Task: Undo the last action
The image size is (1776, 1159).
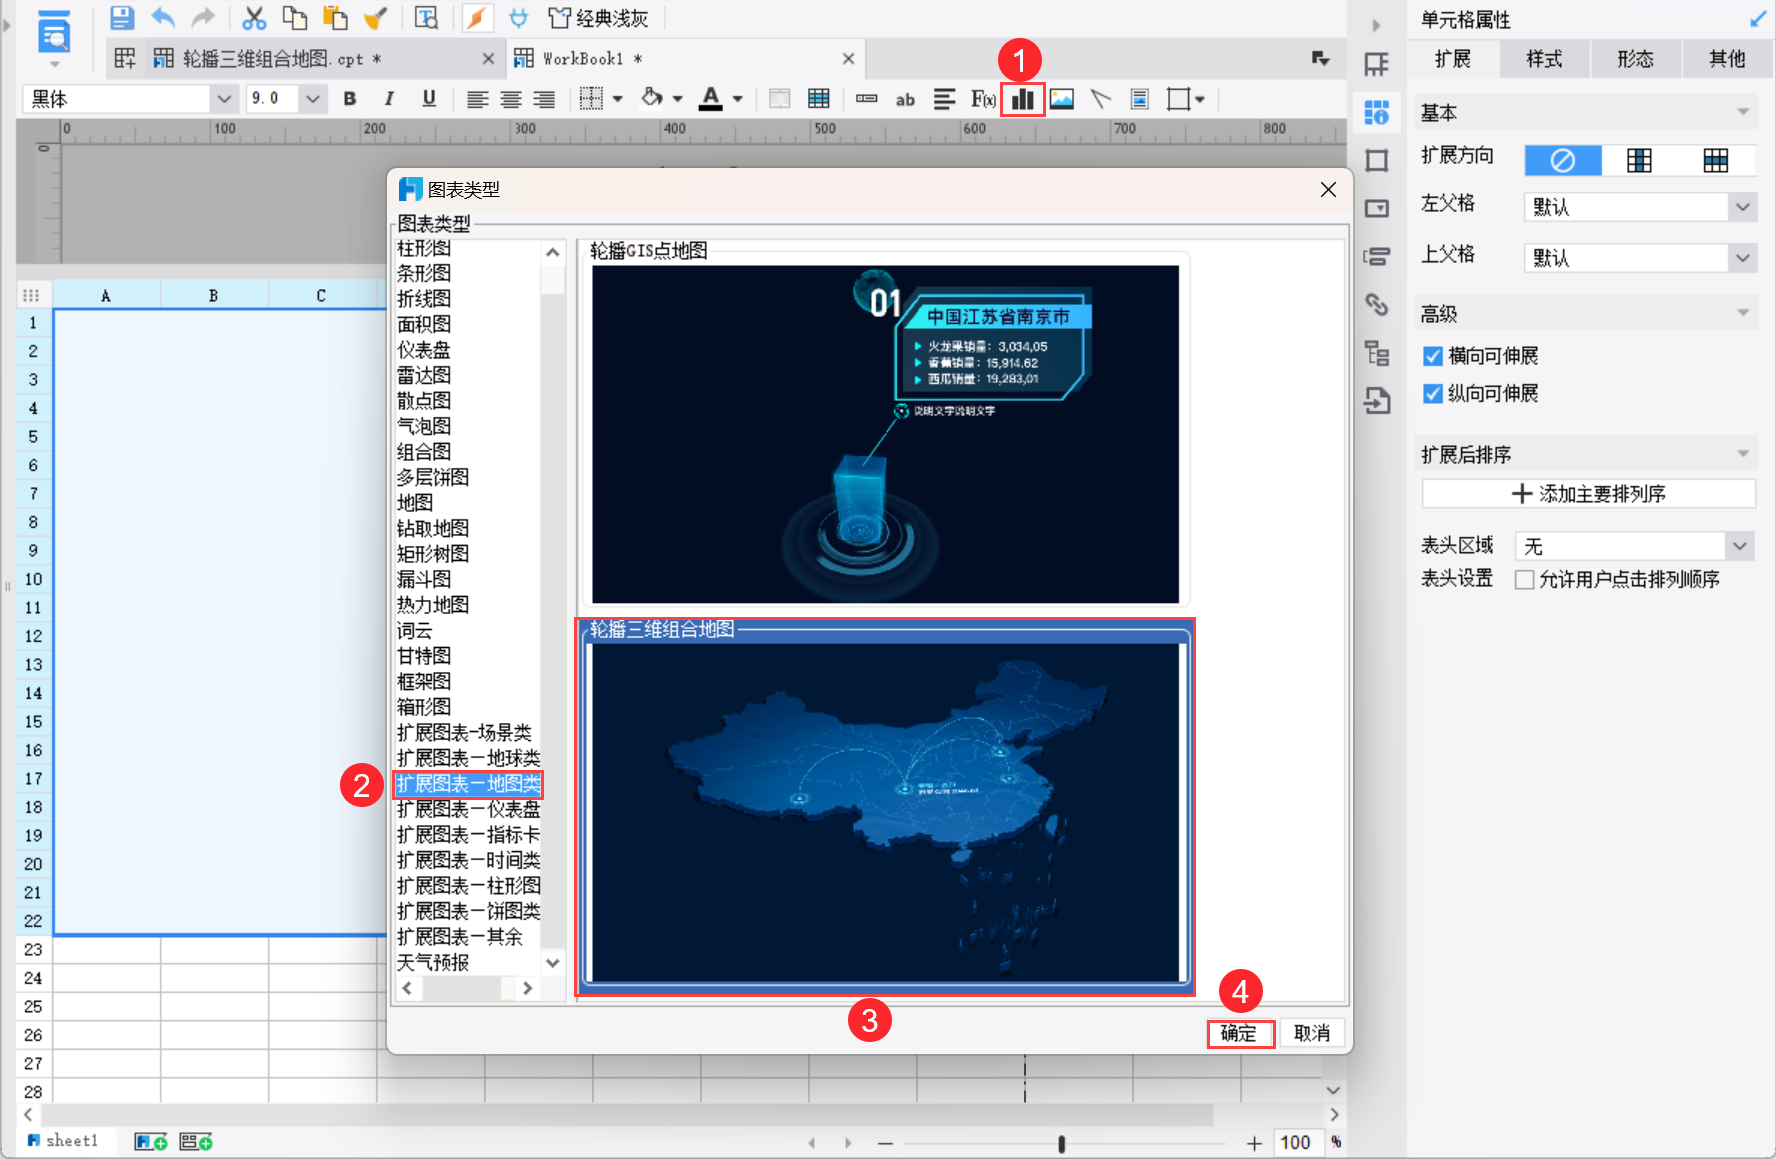Action: [x=163, y=18]
